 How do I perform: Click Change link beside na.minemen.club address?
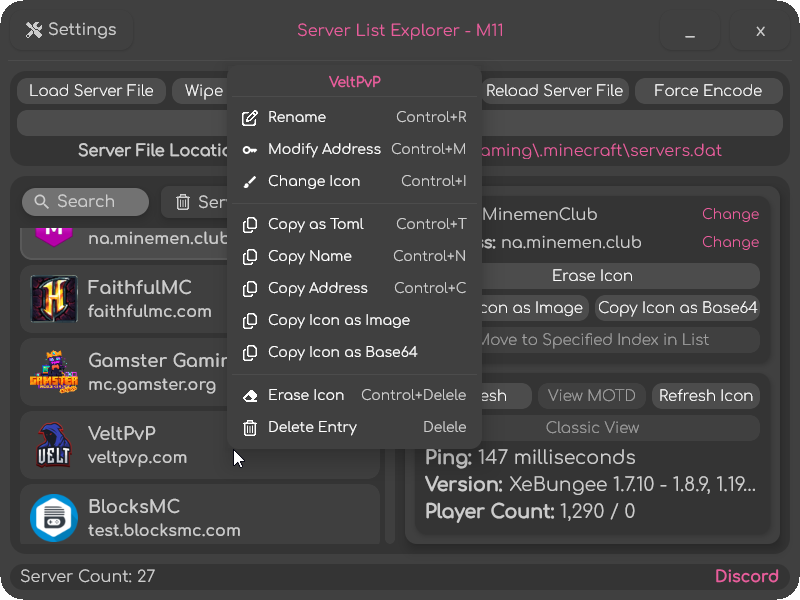pos(731,242)
